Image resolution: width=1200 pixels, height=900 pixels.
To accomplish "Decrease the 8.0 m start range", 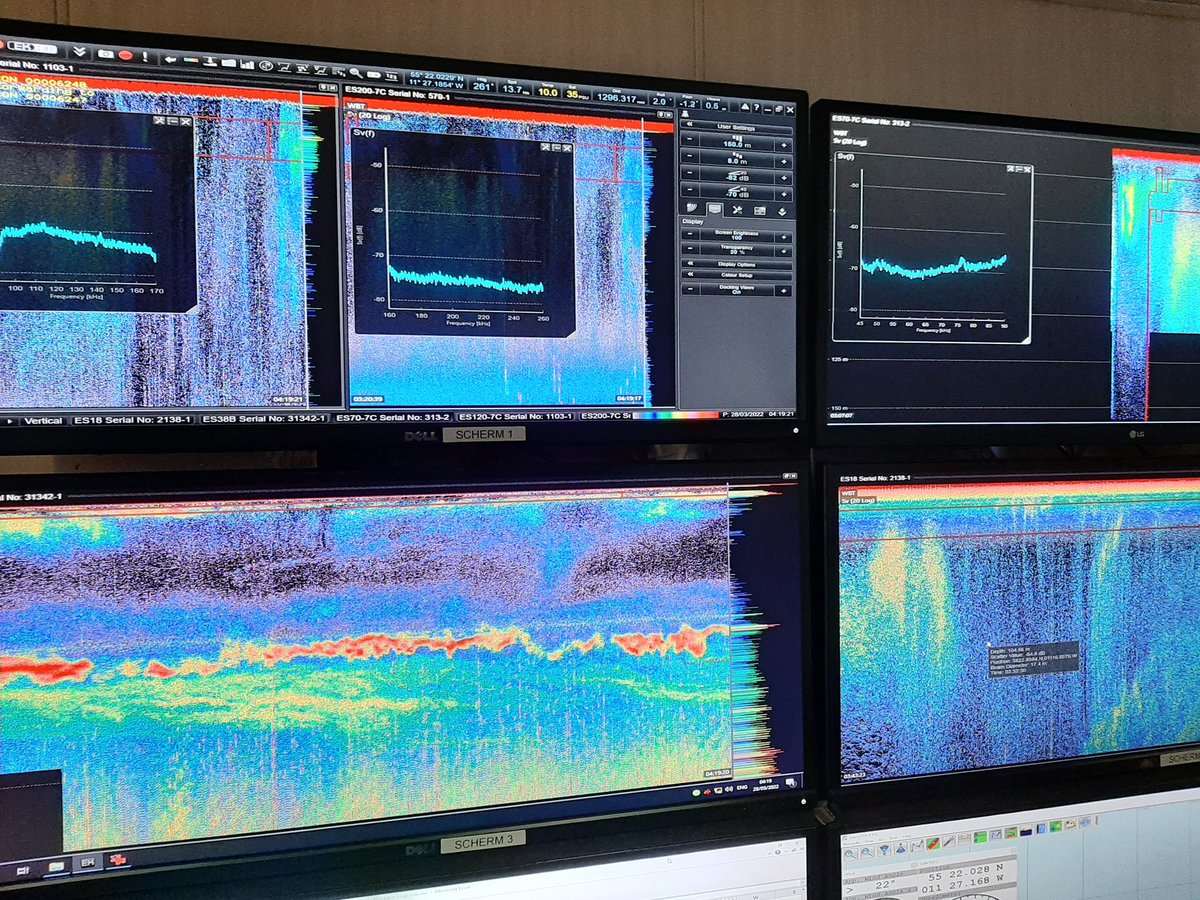I will 690,156.
